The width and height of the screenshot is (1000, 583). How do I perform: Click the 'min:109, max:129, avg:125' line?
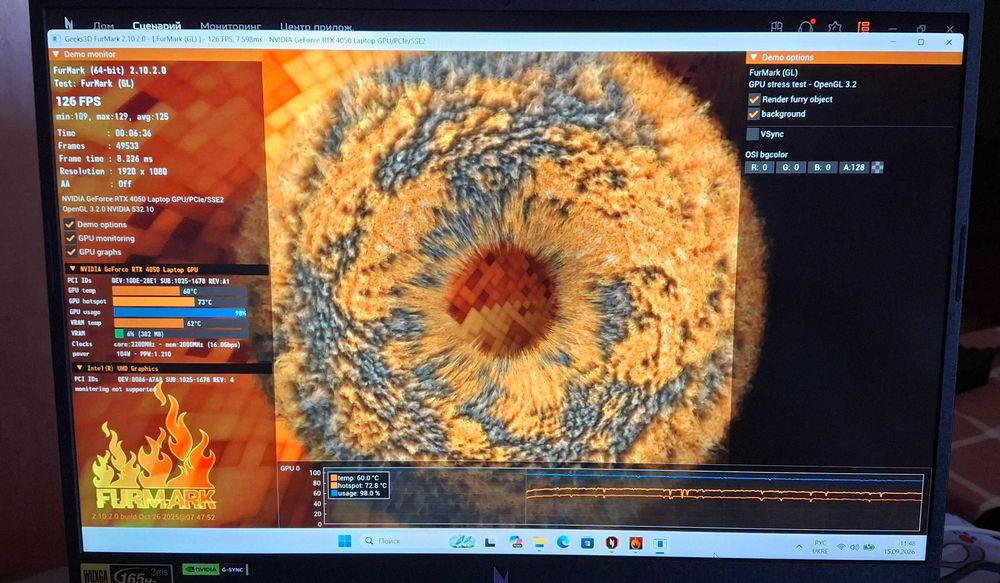pos(112,117)
